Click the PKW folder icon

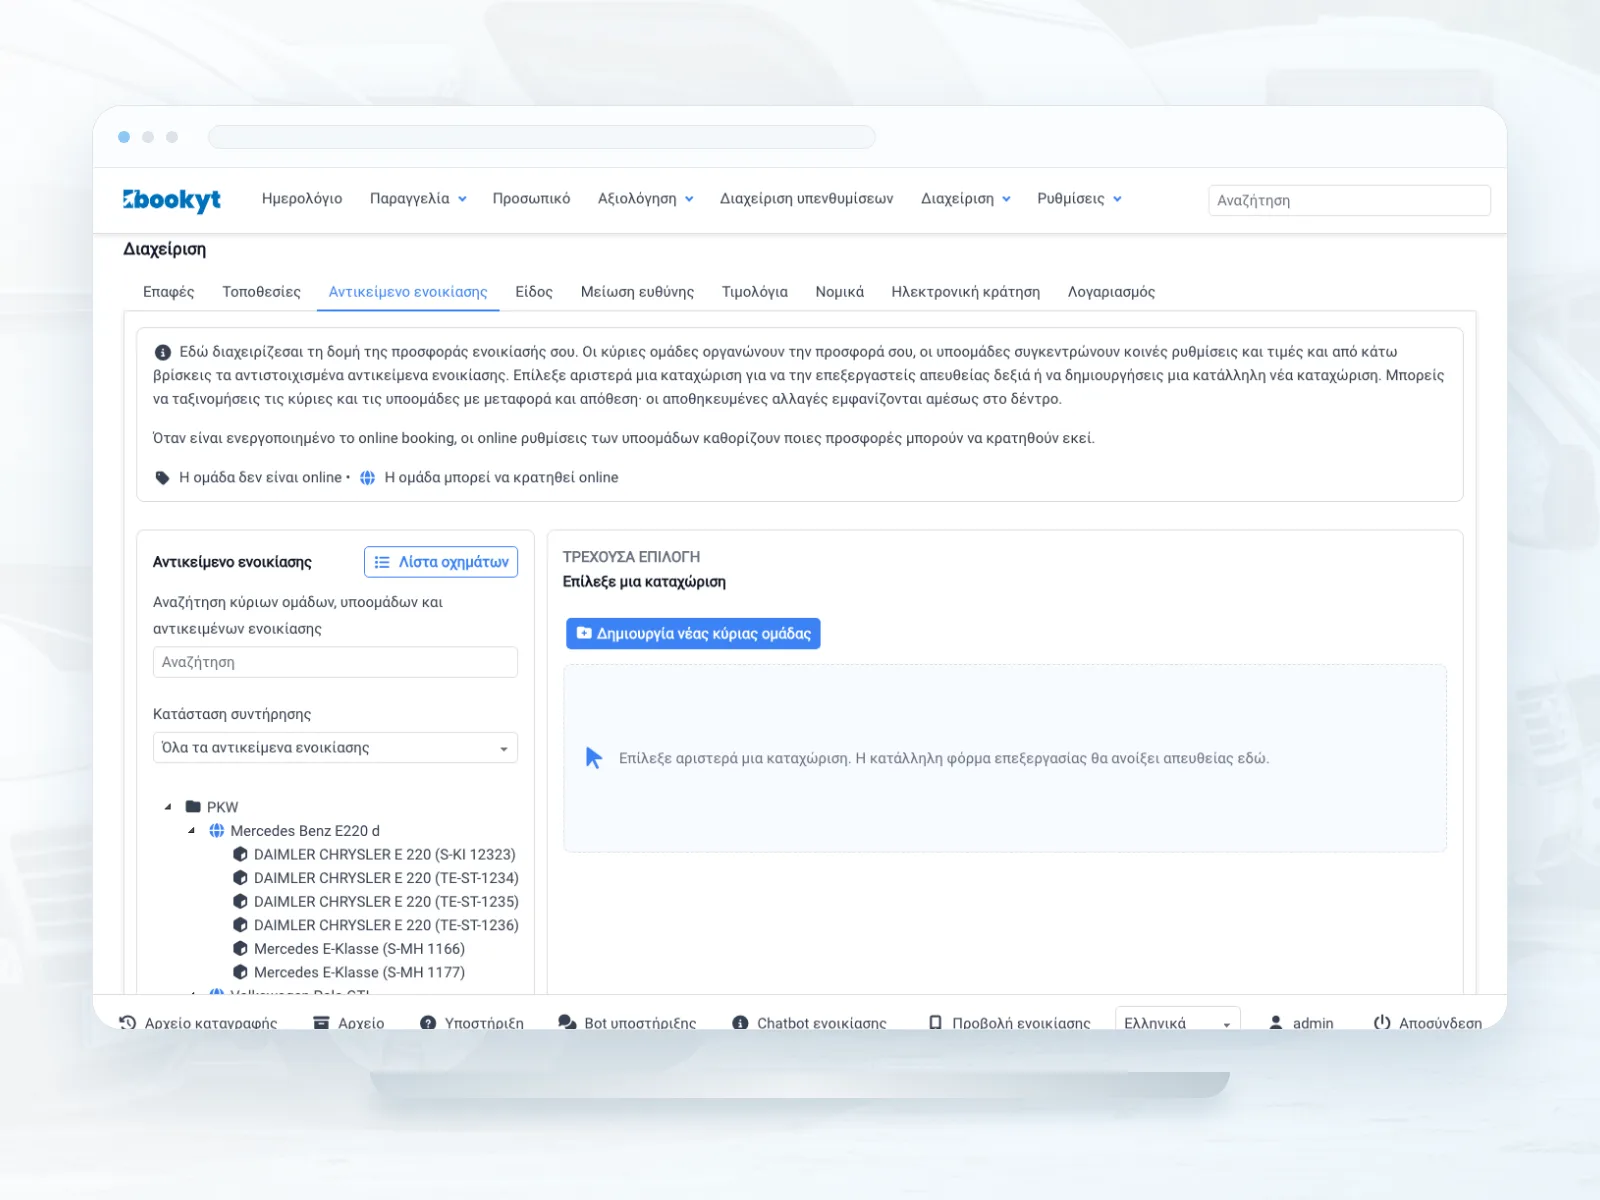(x=193, y=807)
